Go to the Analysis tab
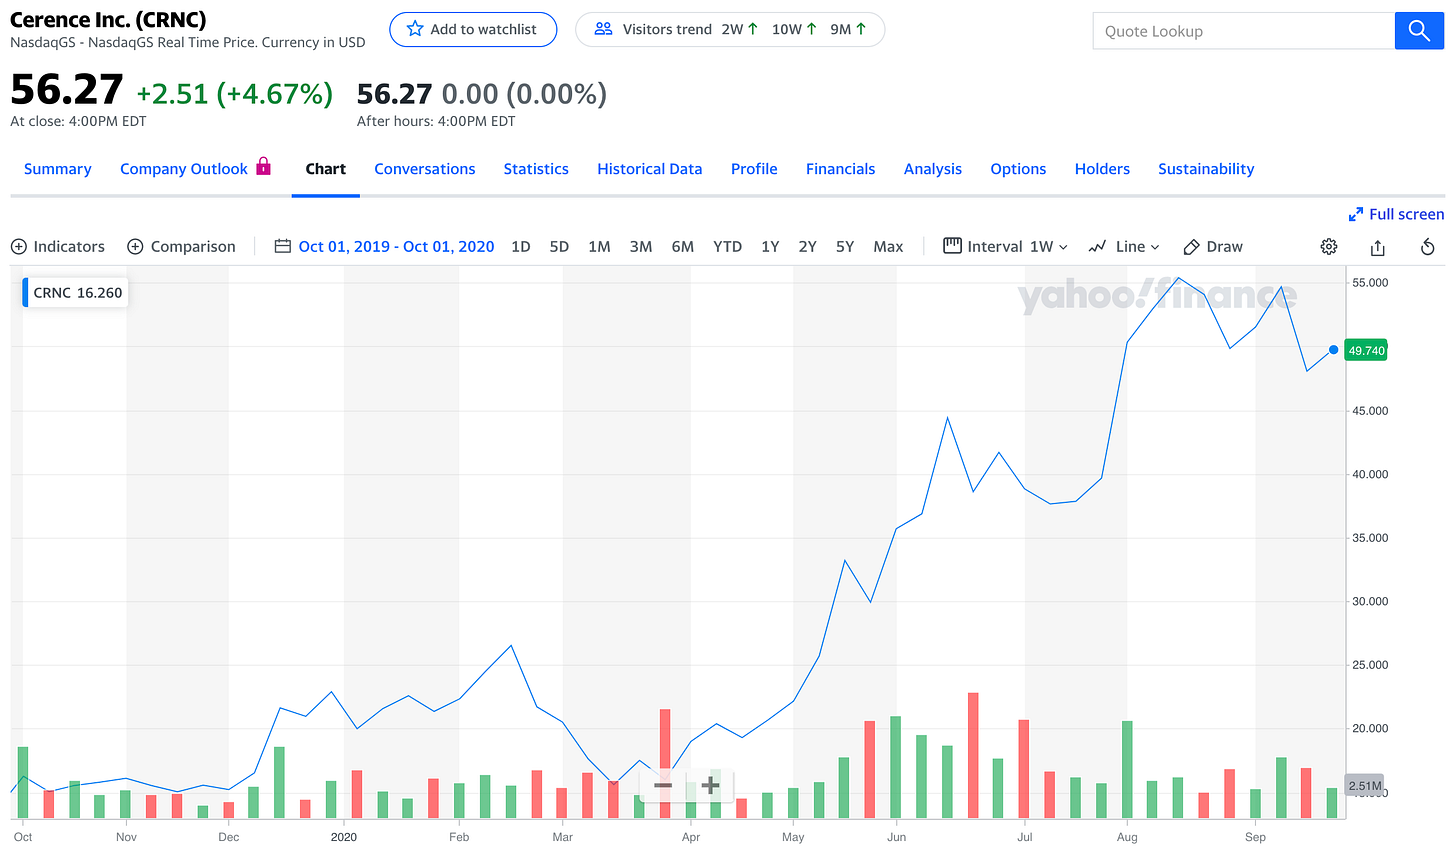 click(933, 169)
